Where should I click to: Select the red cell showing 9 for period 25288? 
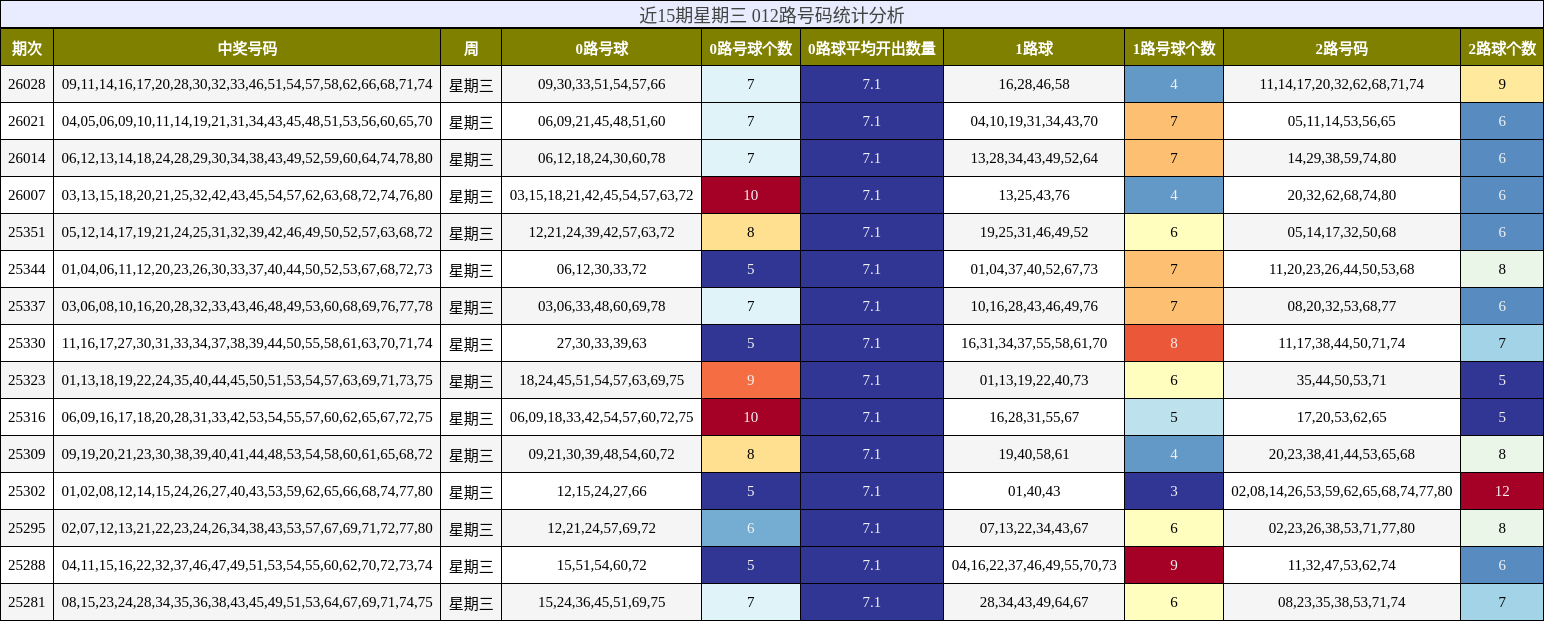coord(1172,565)
